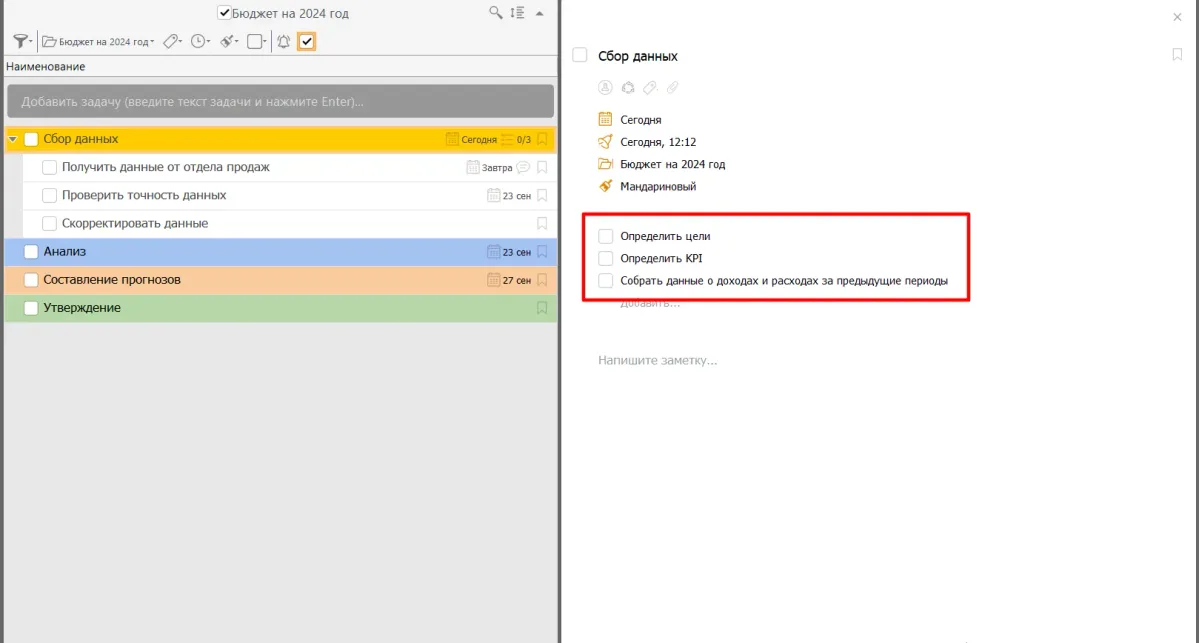Click the Наименование column header
The image size is (1199, 643).
click(x=46, y=67)
